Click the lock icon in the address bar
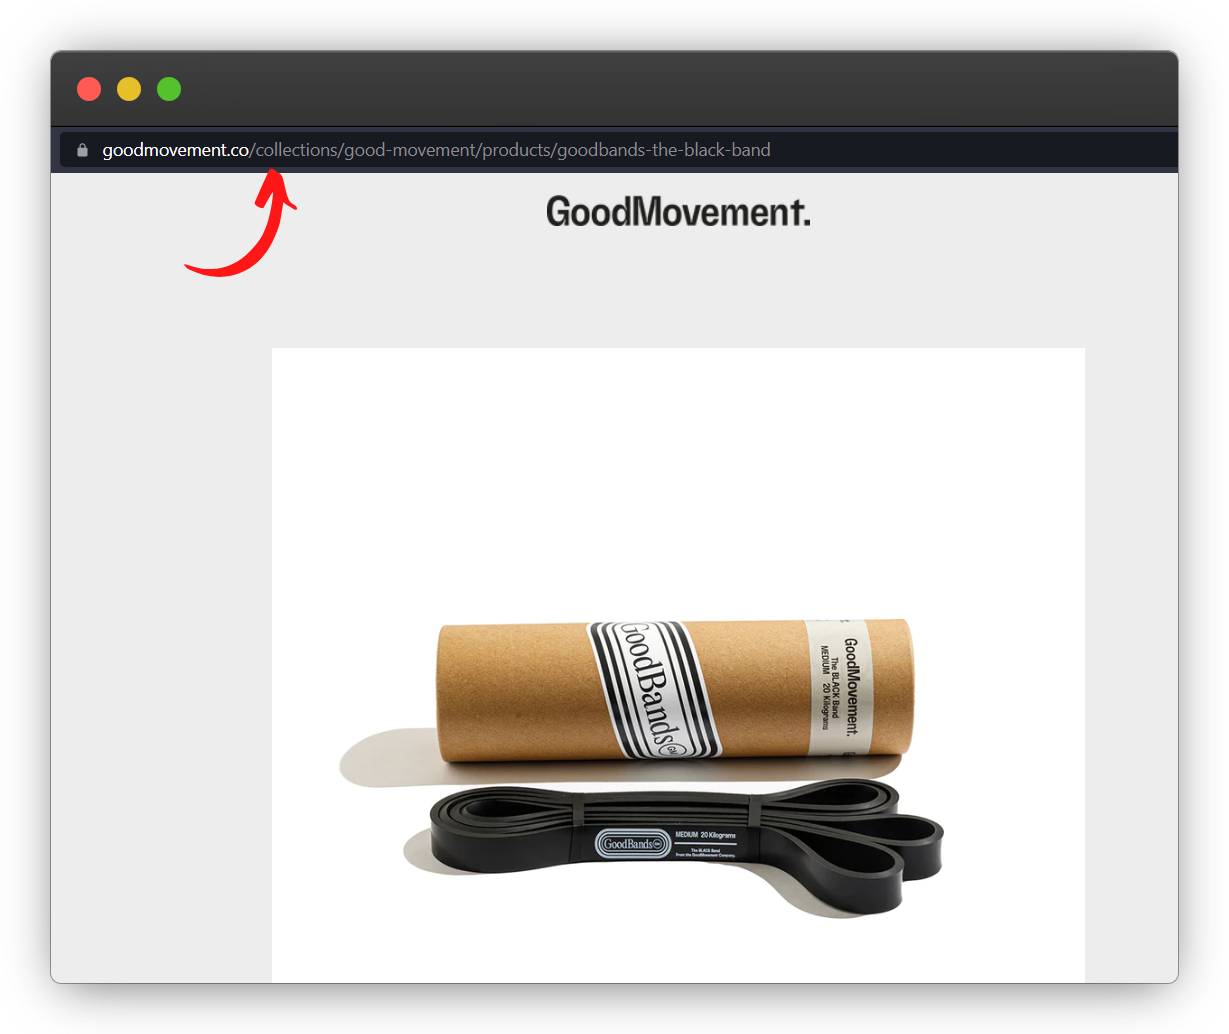The image size is (1229, 1034). click(82, 150)
